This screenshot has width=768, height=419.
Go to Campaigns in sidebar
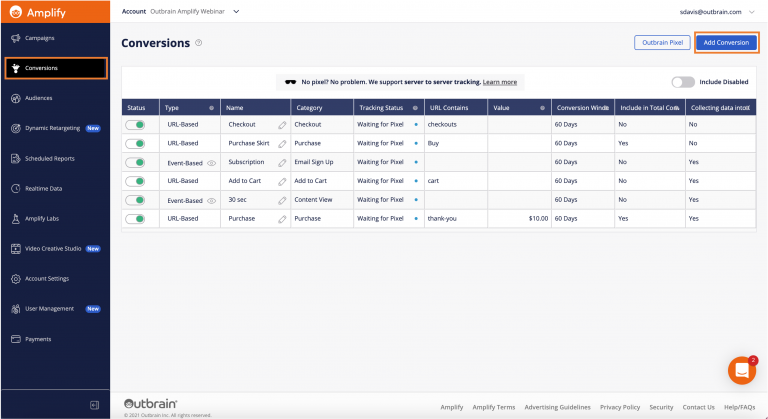click(40, 38)
